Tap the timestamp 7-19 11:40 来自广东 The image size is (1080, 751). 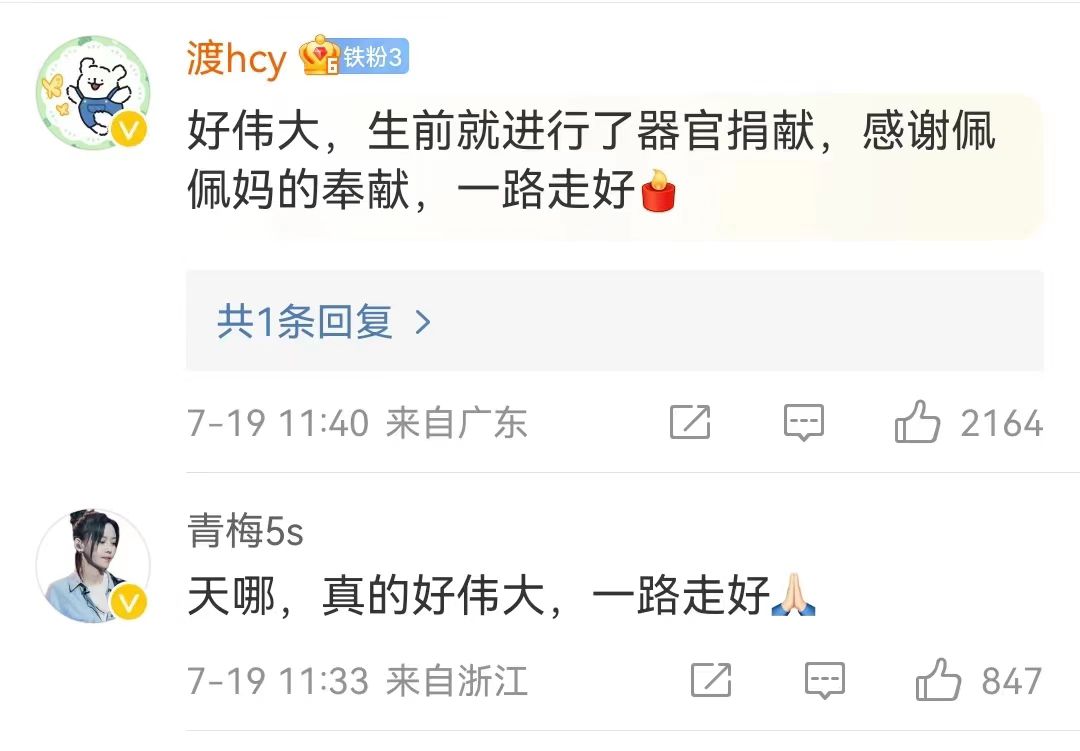(x=357, y=422)
